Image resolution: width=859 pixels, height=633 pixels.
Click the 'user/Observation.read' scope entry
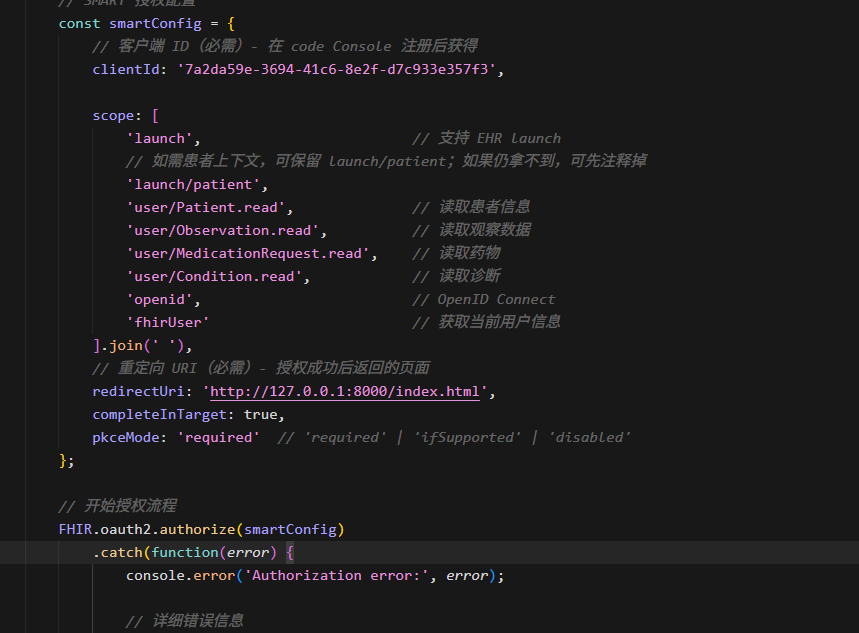point(226,230)
